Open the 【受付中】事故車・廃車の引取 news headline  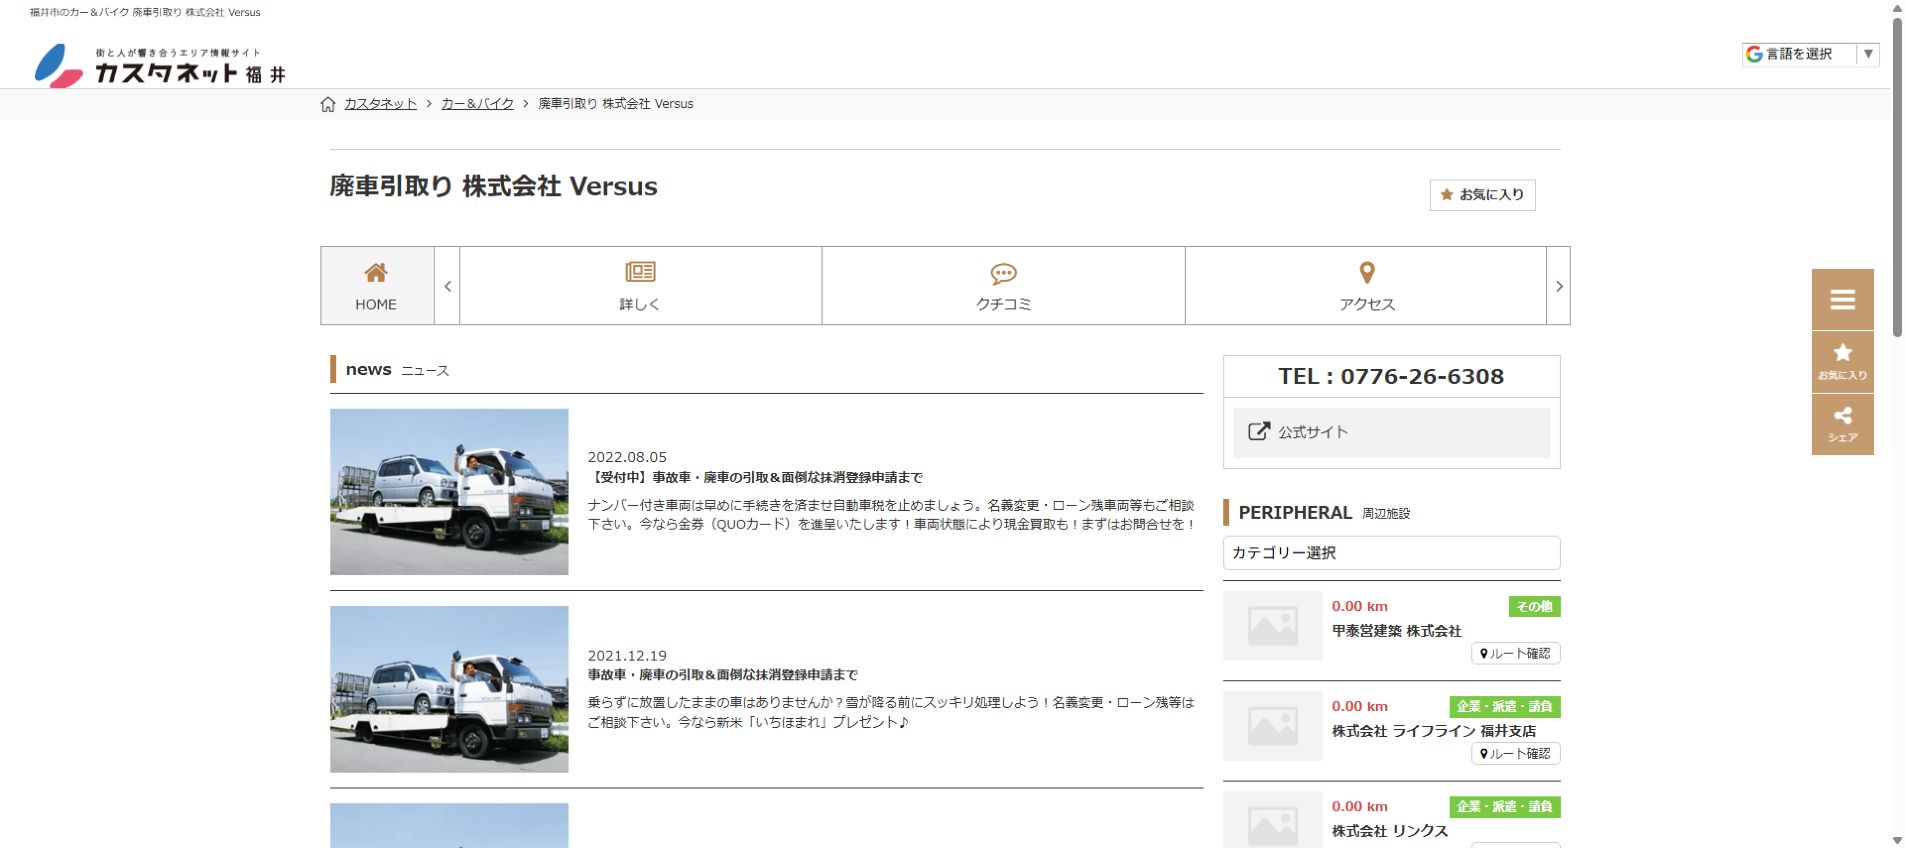point(755,478)
